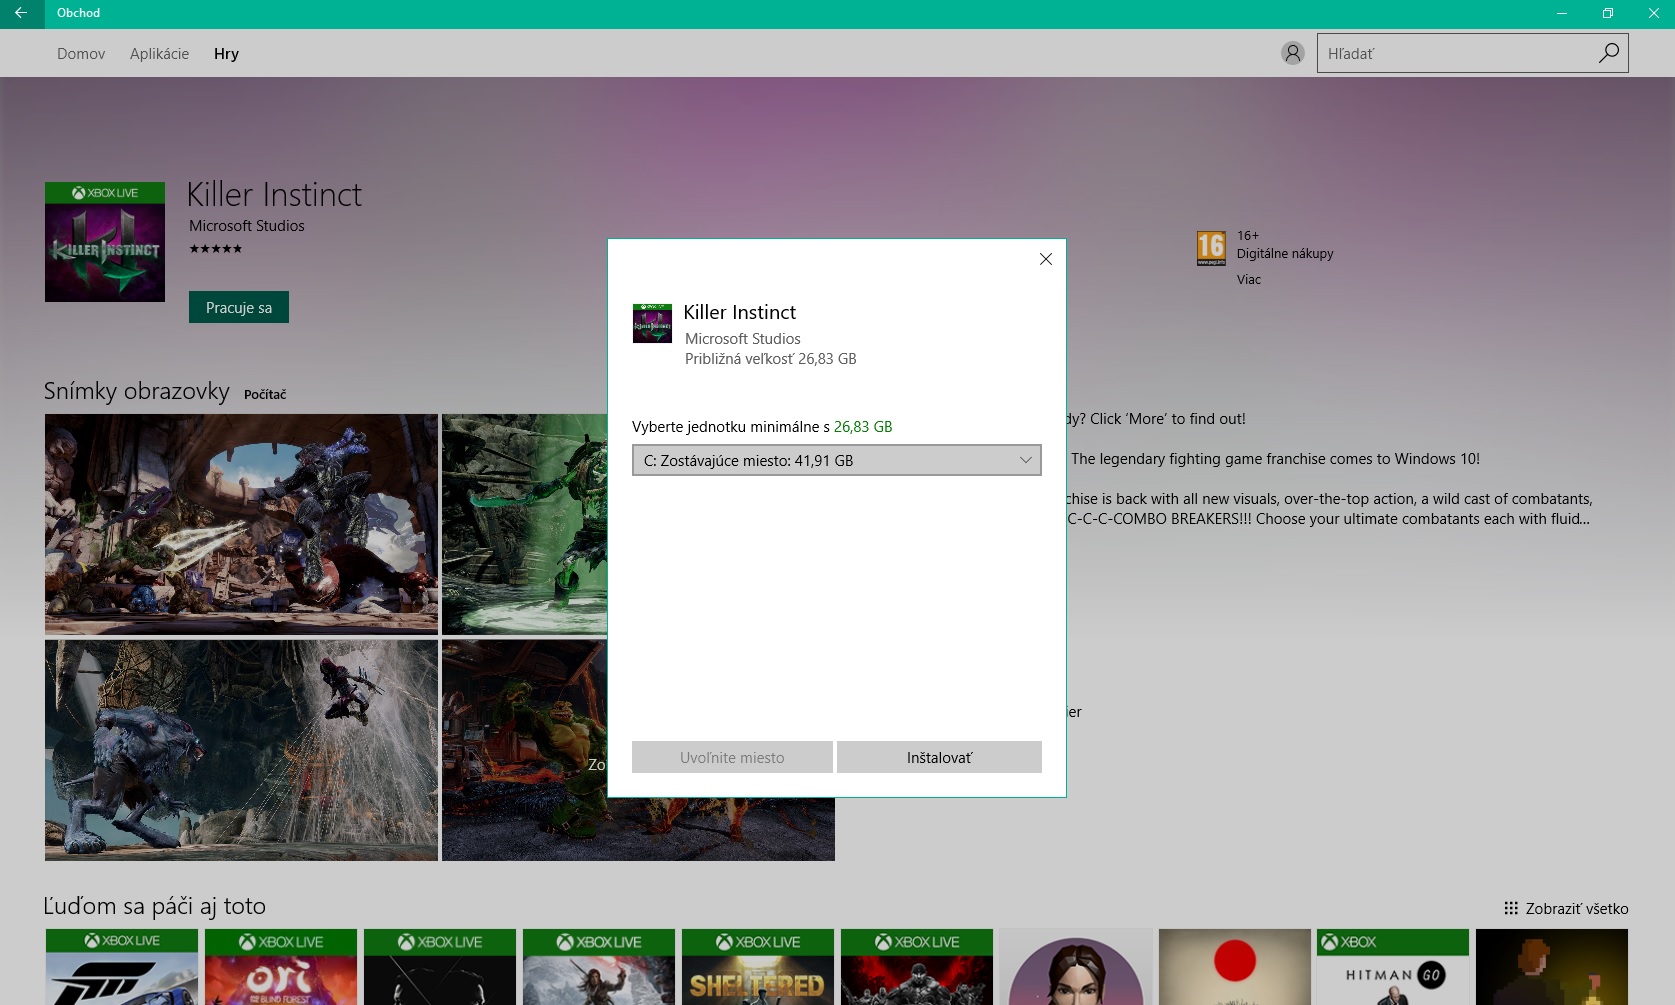
Task: Open the drive selection dropdown
Action: (x=837, y=460)
